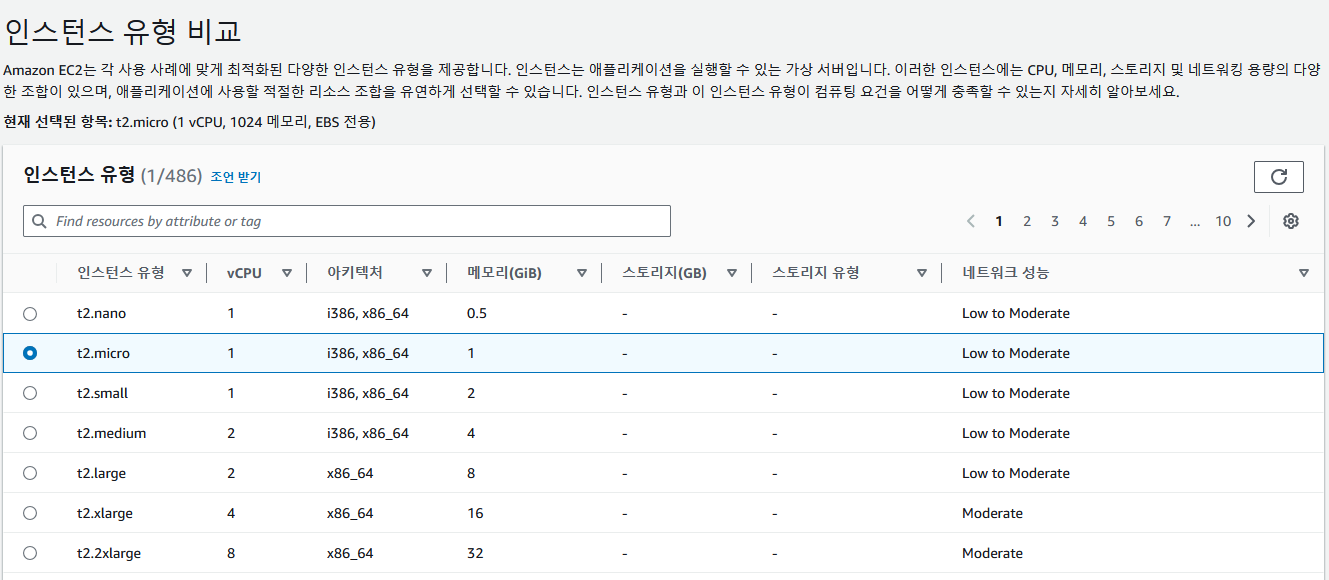The image size is (1329, 580).
Task: Refresh the instance type list
Action: tap(1278, 177)
